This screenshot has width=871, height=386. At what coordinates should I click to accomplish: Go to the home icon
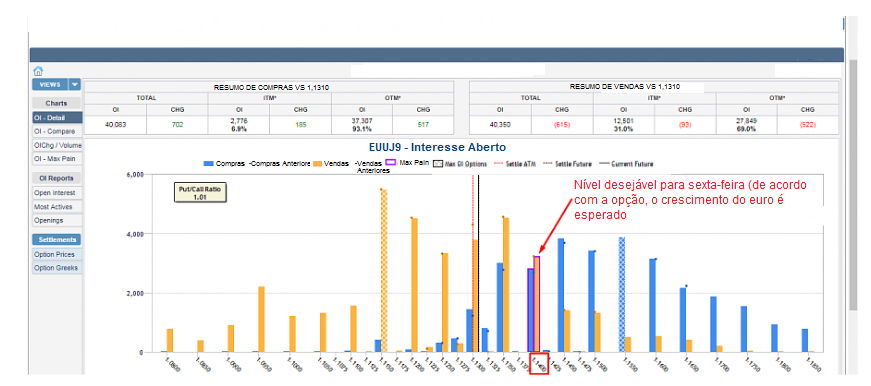click(38, 71)
